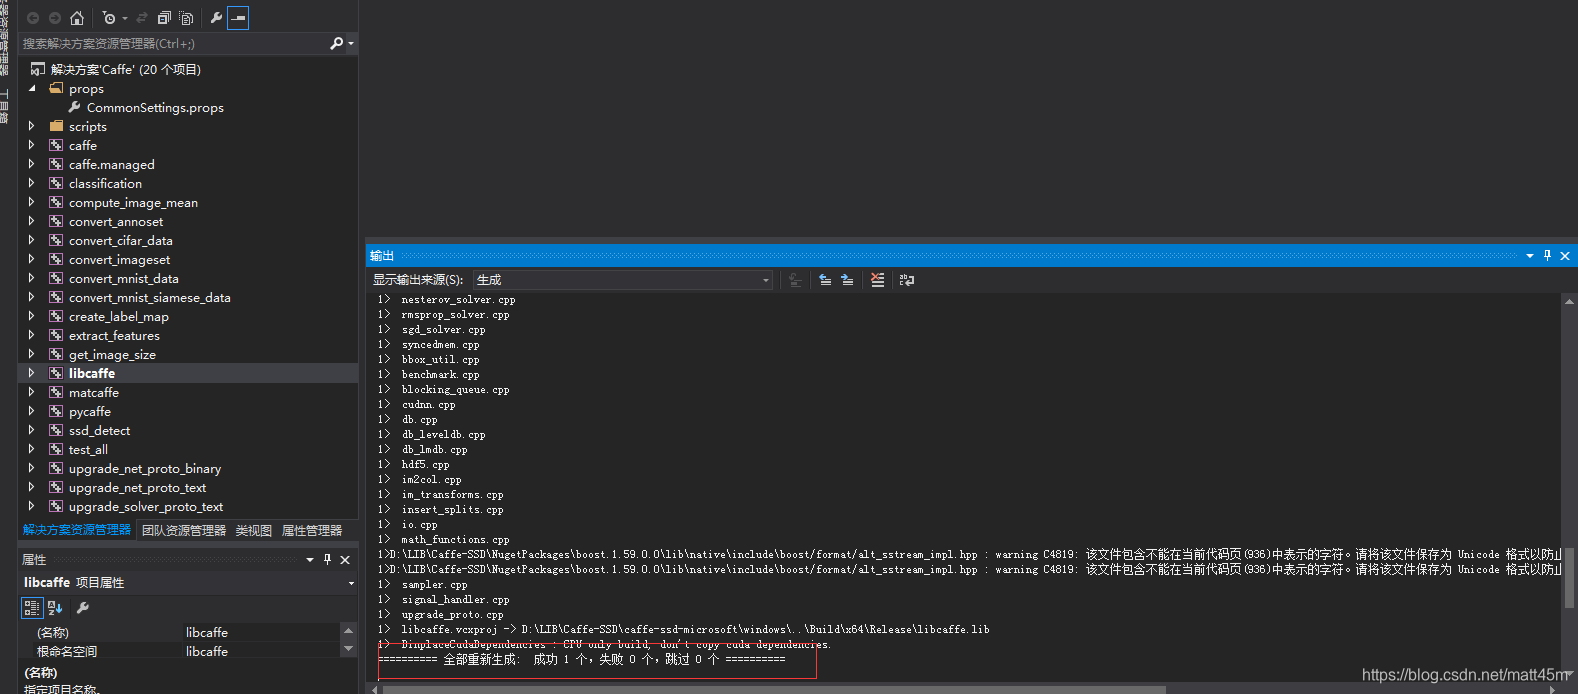
Task: Select the matcaffe project
Action: (94, 392)
